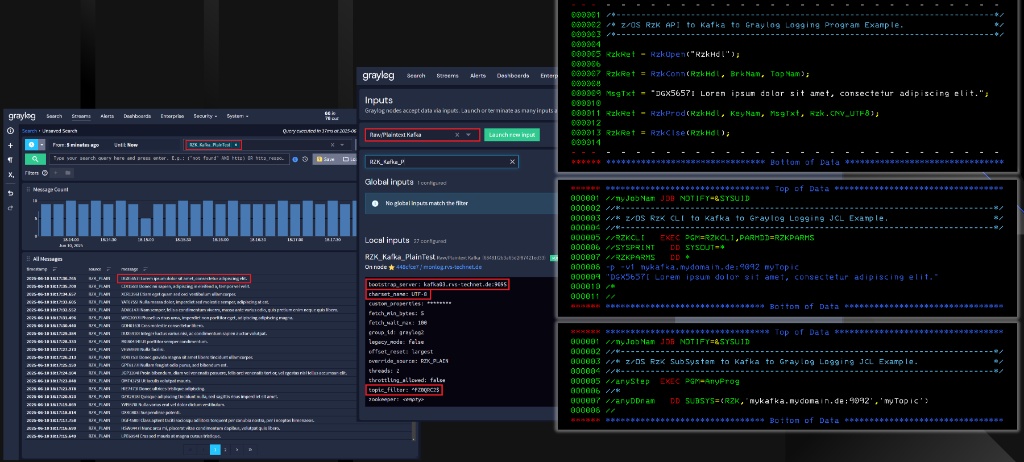
Task: Sort by the timestamp column icon
Action: (55, 269)
